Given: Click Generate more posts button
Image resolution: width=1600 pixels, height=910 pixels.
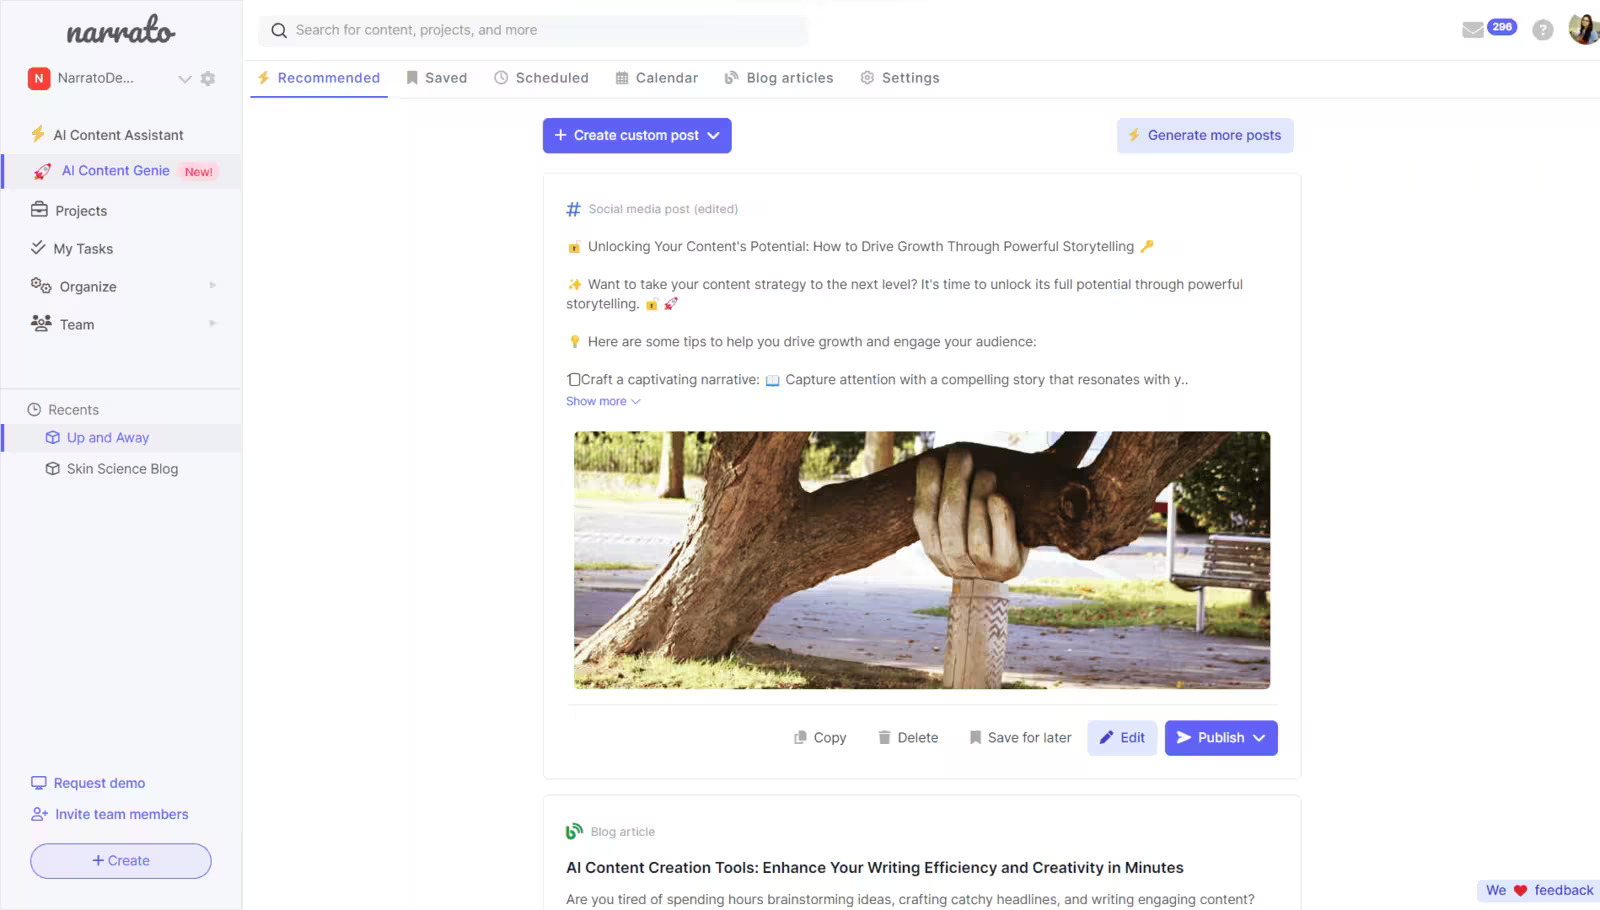Looking at the screenshot, I should (x=1204, y=136).
